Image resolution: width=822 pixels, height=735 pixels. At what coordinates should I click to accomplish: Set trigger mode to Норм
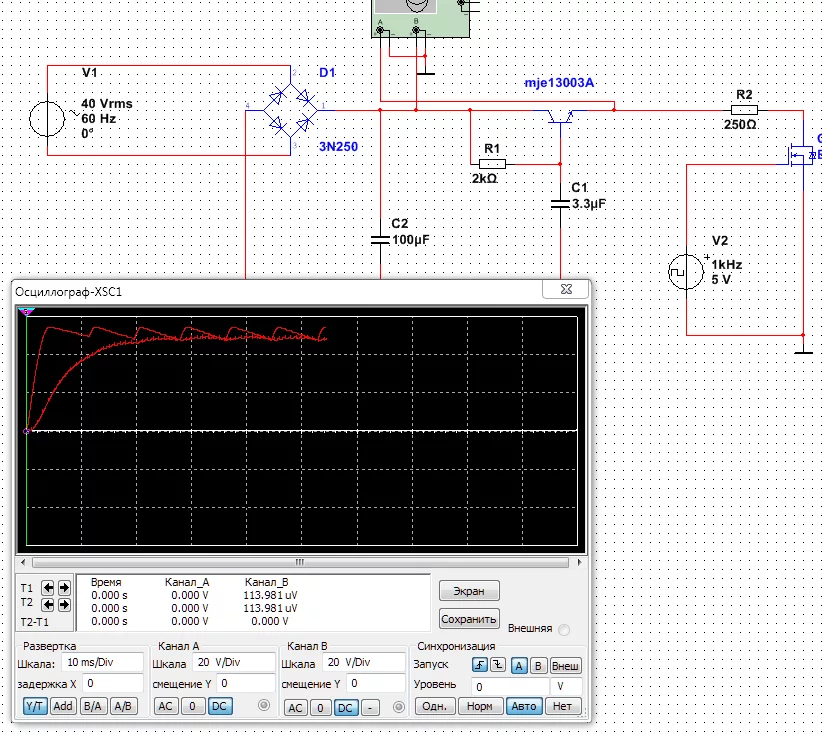click(x=480, y=707)
